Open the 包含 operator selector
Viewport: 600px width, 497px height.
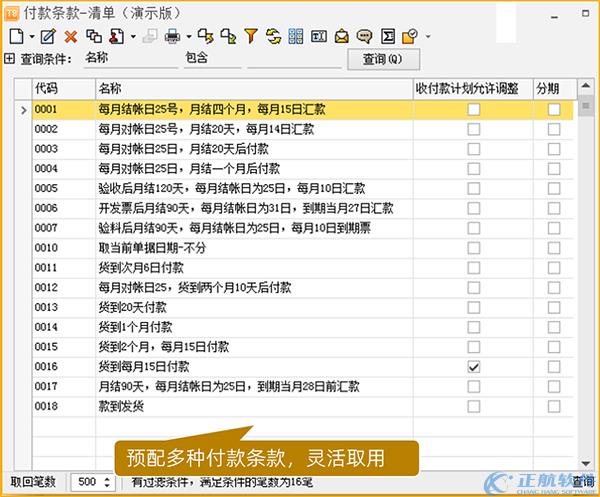[212, 59]
